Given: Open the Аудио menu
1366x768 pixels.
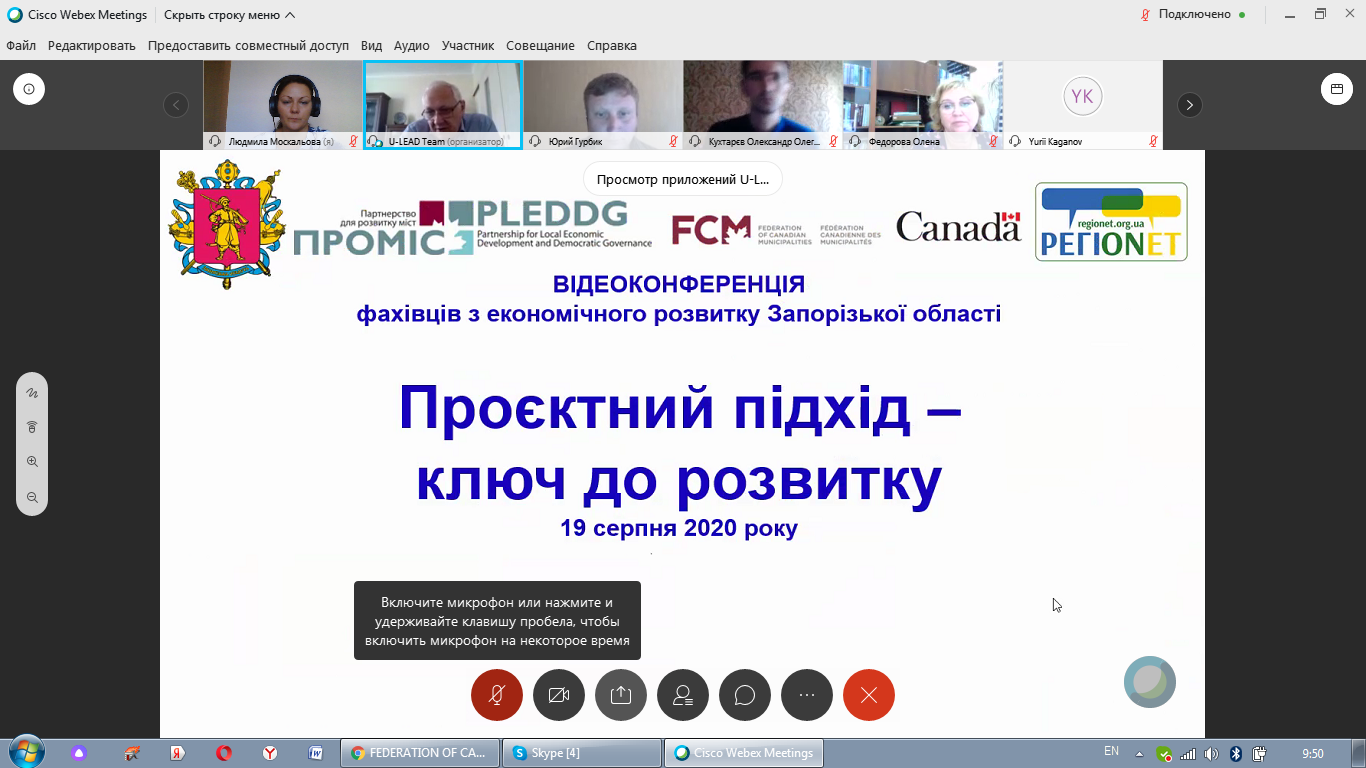Looking at the screenshot, I should [x=411, y=45].
